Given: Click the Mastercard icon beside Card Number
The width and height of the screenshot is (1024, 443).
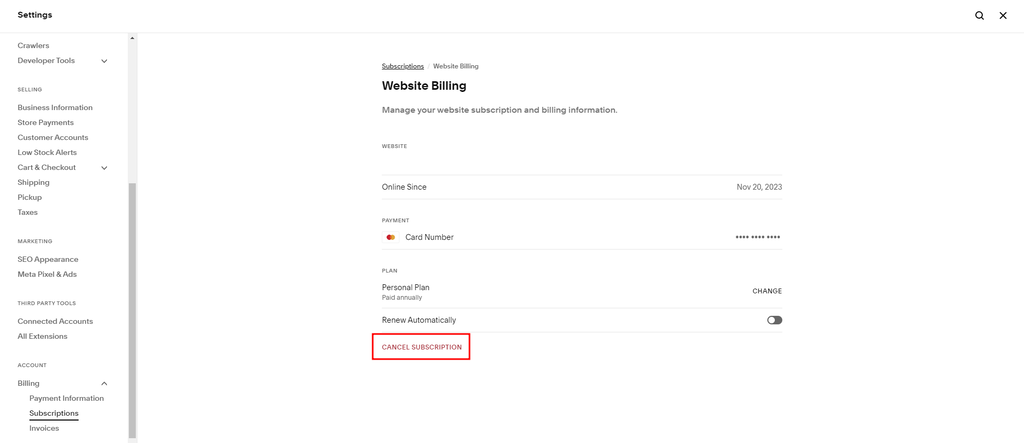Looking at the screenshot, I should (x=390, y=237).
